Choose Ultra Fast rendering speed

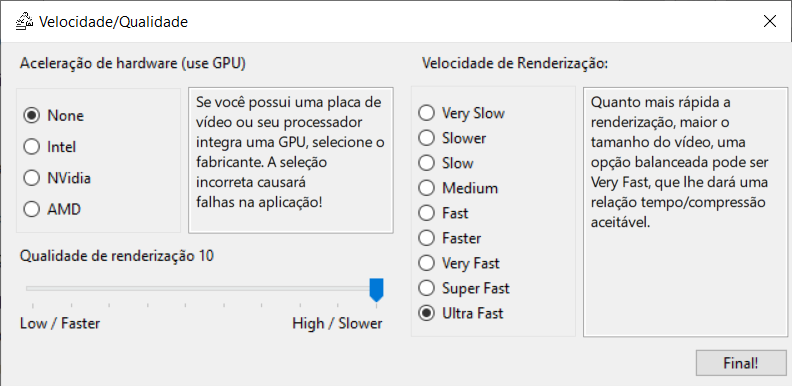point(461,313)
